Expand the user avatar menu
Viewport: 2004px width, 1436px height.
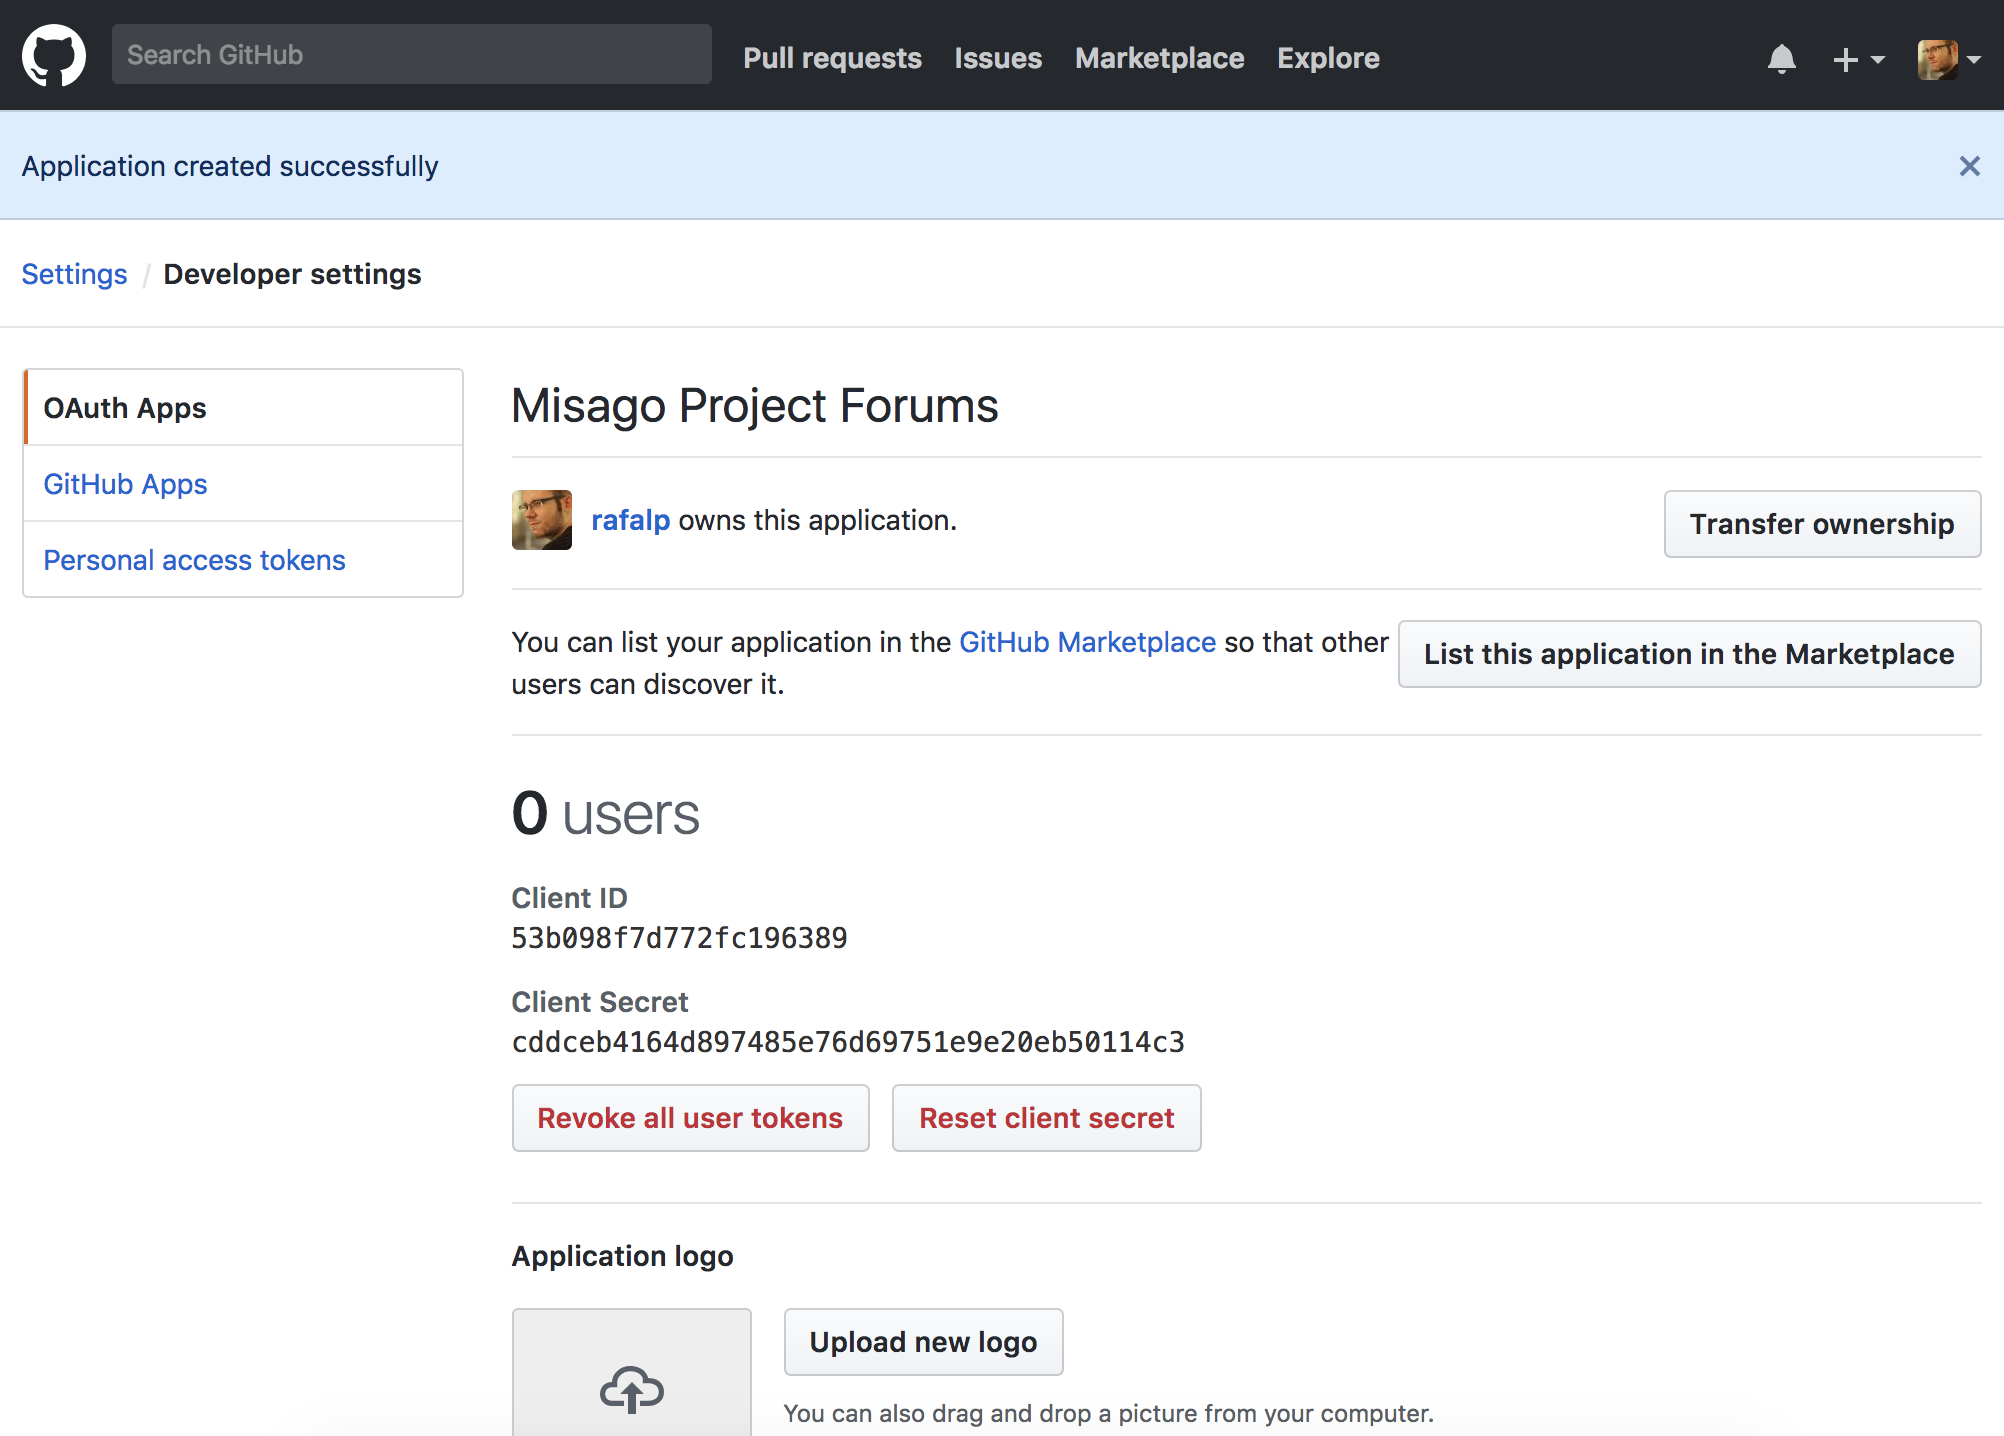1949,59
